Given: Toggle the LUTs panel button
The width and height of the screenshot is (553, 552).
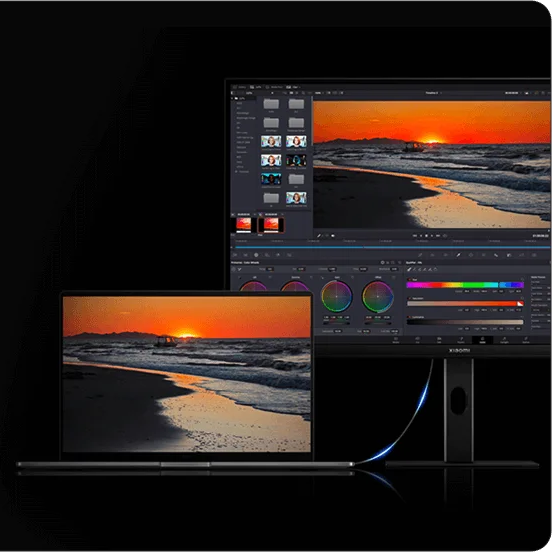Looking at the screenshot, I should click(256, 87).
